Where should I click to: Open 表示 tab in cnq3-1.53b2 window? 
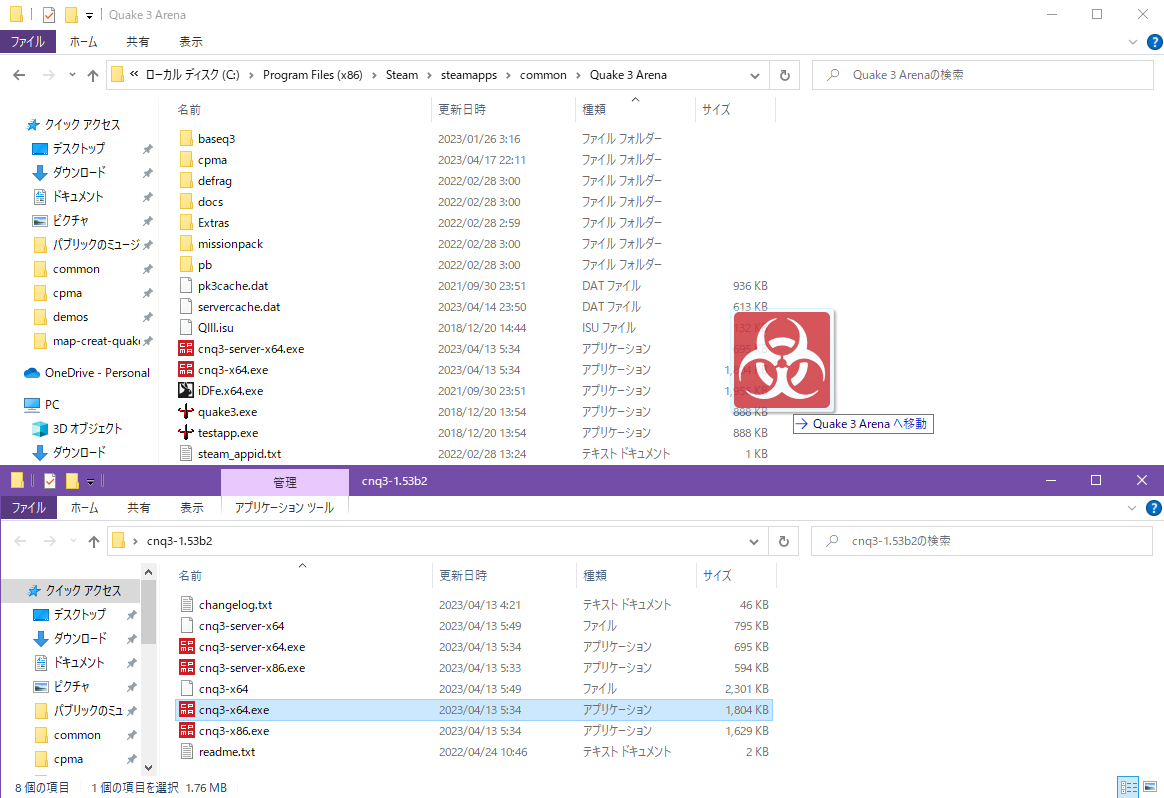click(192, 508)
